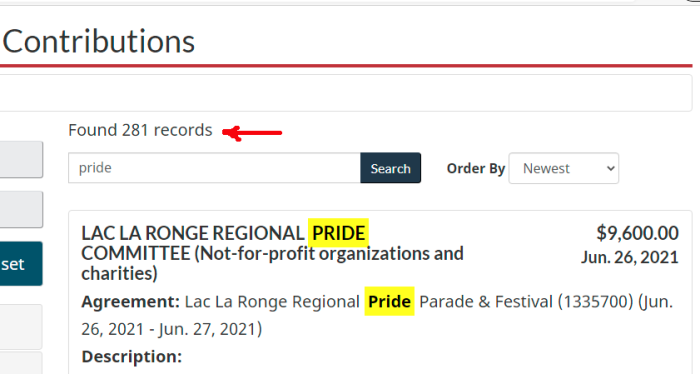
Task: Click the sidebar panel directly below Reset
Action: pyautogui.click(x=21, y=327)
